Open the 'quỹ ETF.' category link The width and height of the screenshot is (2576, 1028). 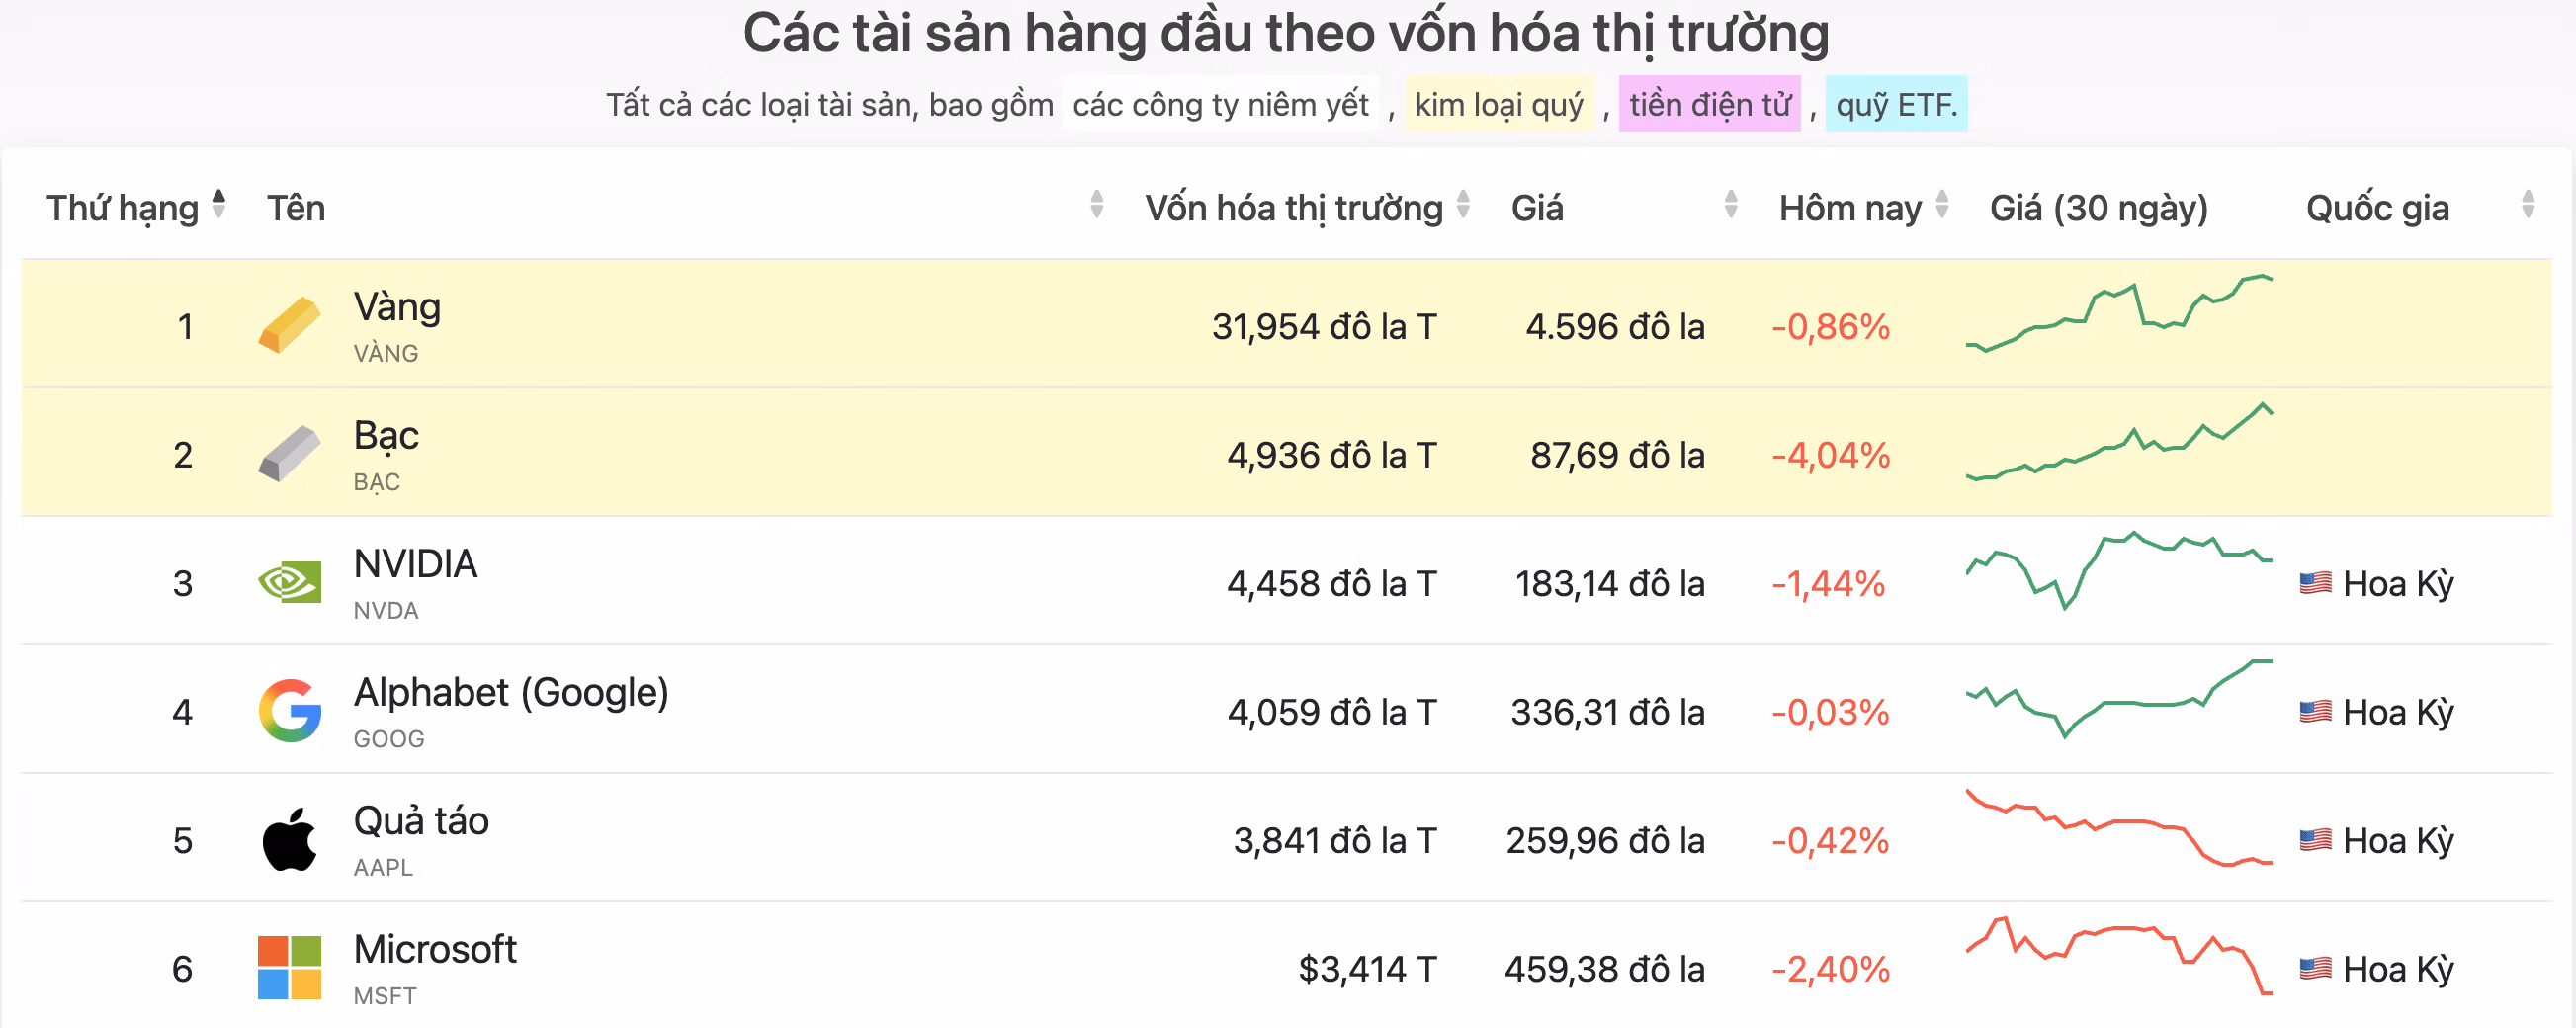[1896, 104]
